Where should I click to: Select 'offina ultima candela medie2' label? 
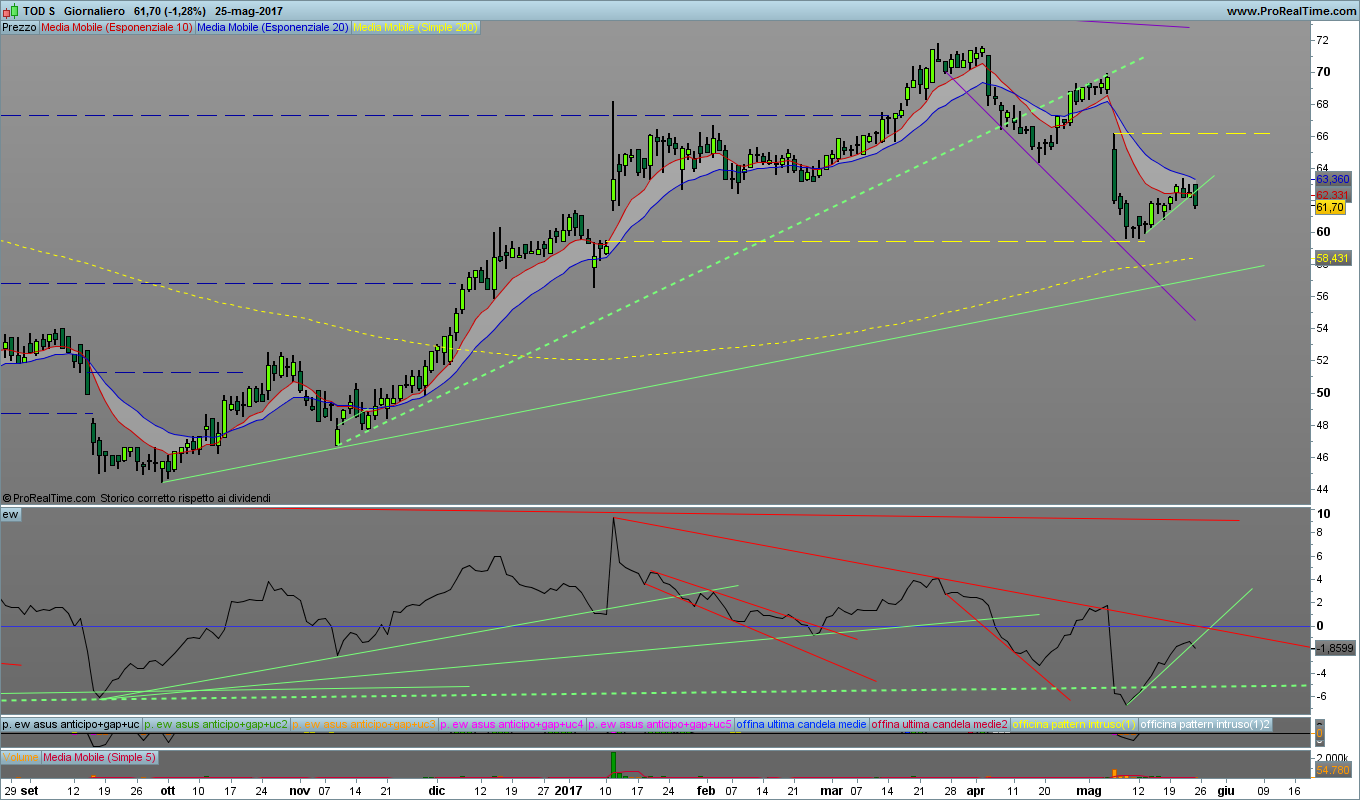tap(940, 723)
